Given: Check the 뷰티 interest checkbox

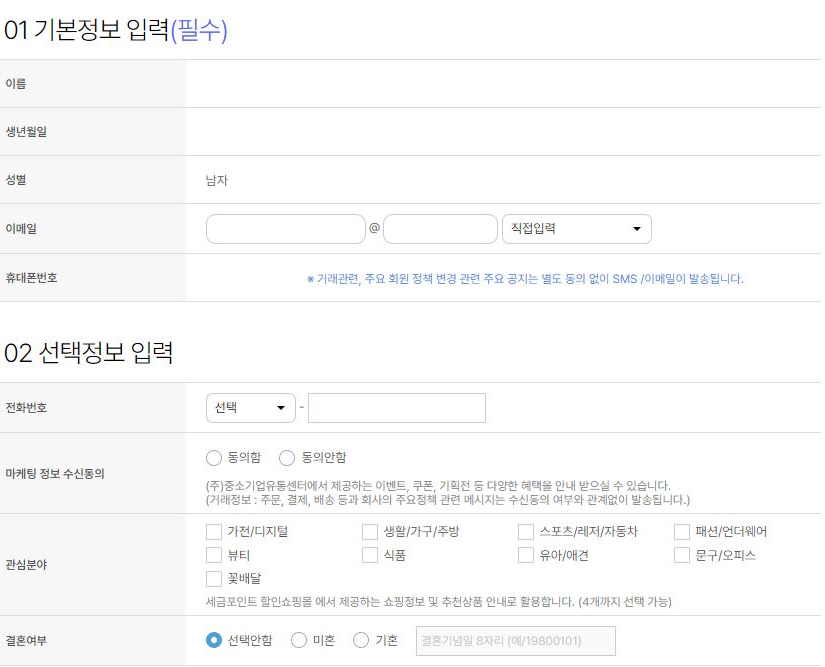Looking at the screenshot, I should pos(214,555).
